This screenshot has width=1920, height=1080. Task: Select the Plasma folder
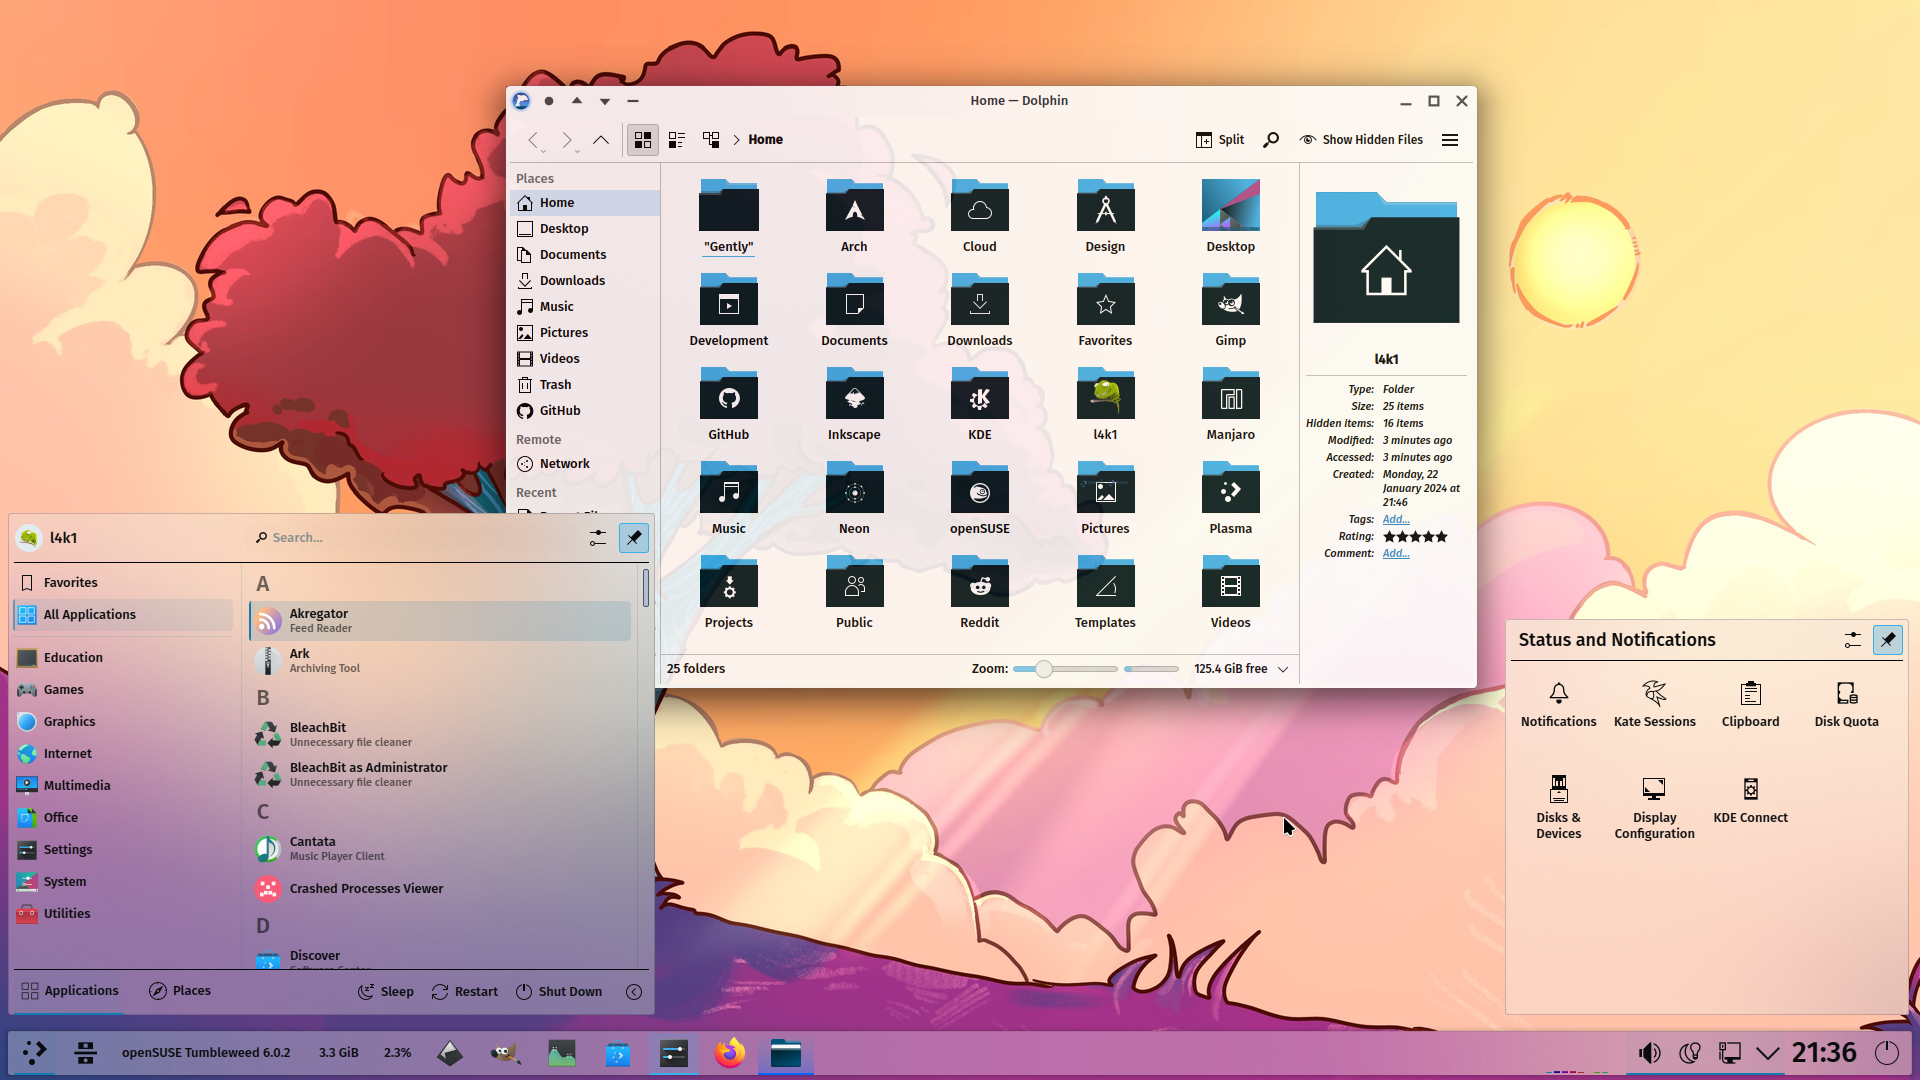(1230, 499)
